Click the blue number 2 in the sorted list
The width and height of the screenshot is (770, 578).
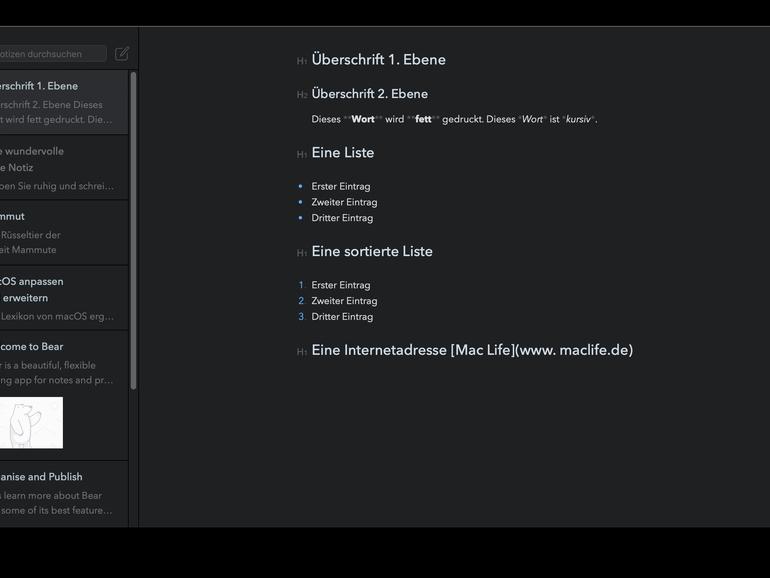pos(302,301)
